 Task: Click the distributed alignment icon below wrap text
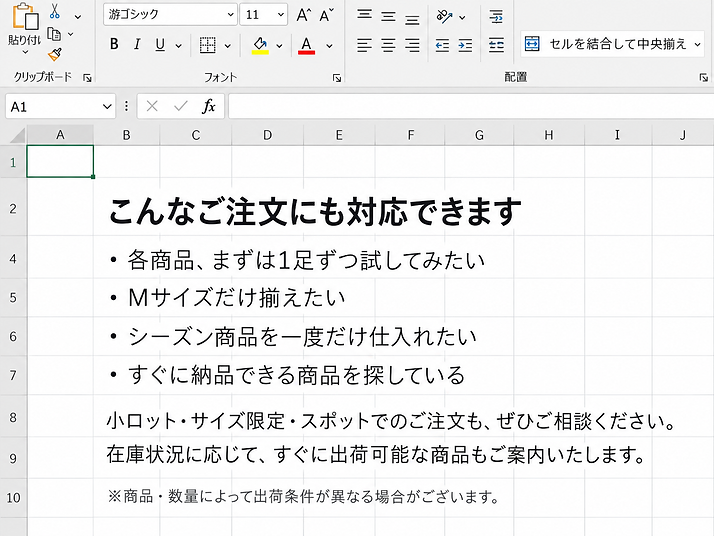pos(496,45)
